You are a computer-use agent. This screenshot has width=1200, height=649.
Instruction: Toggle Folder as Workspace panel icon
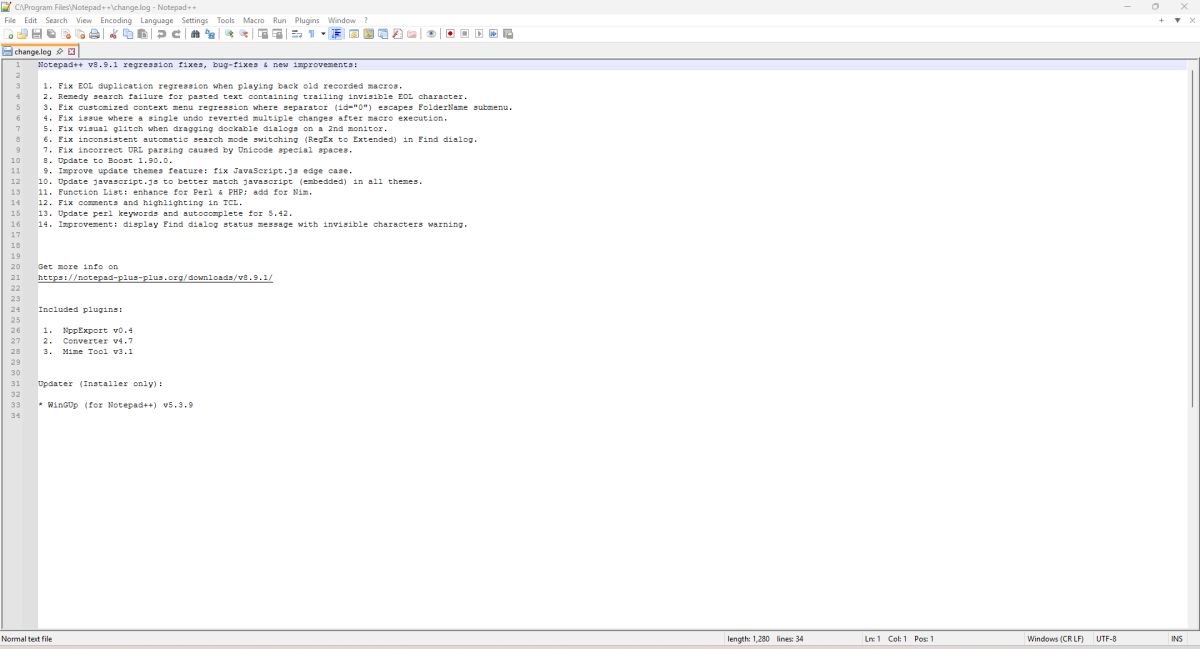(x=411, y=33)
